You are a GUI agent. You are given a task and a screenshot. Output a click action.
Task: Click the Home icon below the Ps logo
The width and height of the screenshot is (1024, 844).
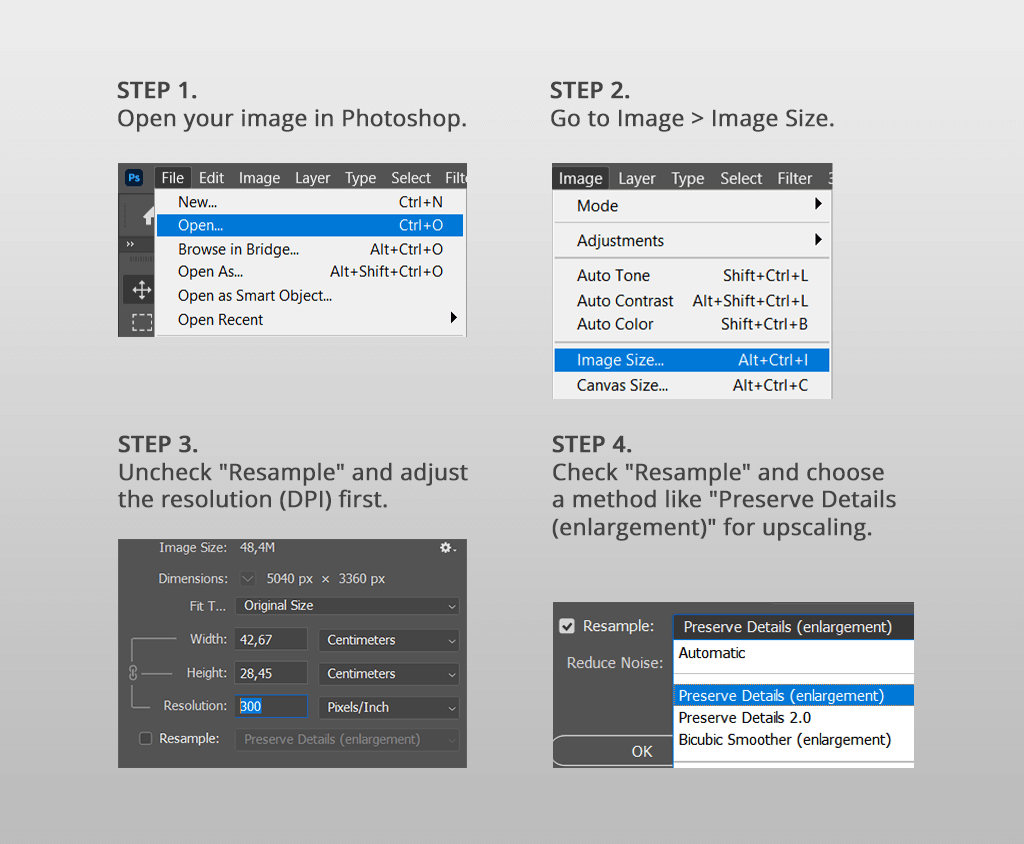tap(149, 215)
